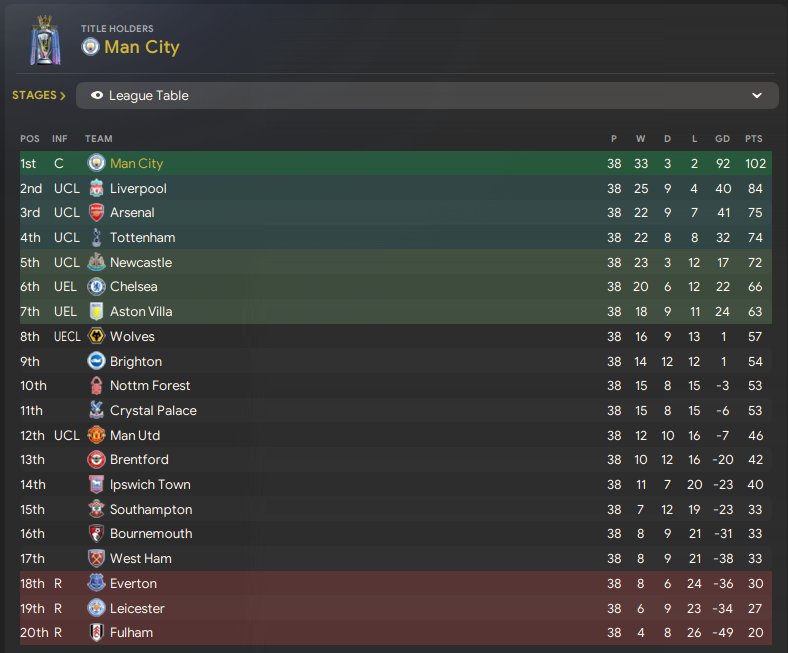Sort table by GD column header
This screenshot has width=788, height=653.
tap(722, 138)
